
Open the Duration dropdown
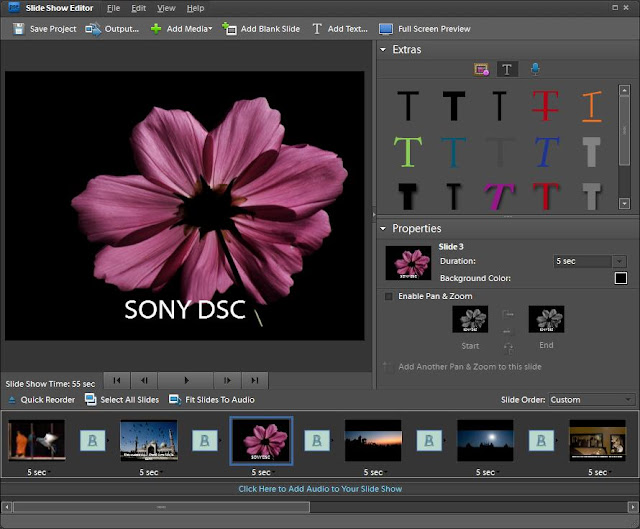coord(619,261)
